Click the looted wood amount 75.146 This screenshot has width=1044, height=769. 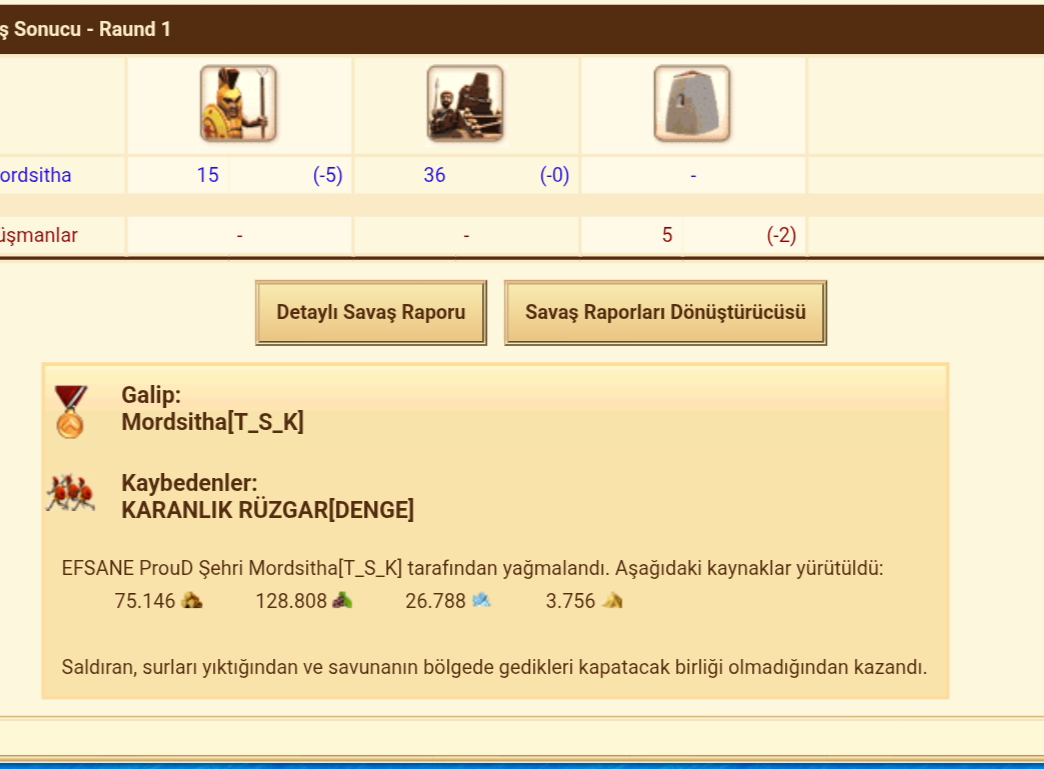[x=144, y=601]
